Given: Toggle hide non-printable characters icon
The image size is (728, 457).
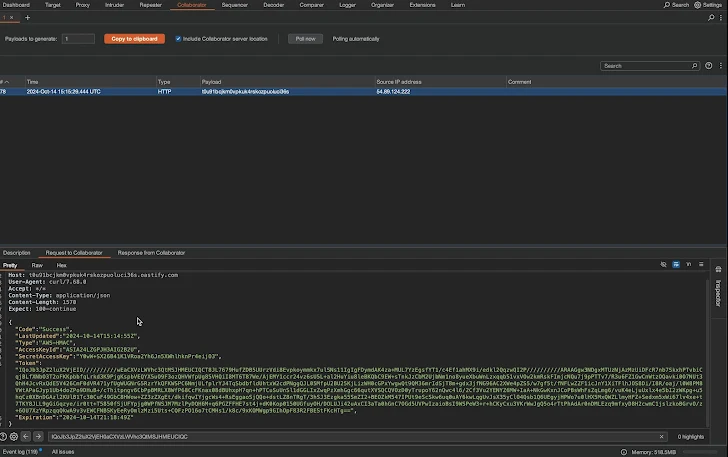Looking at the screenshot, I should click(663, 264).
